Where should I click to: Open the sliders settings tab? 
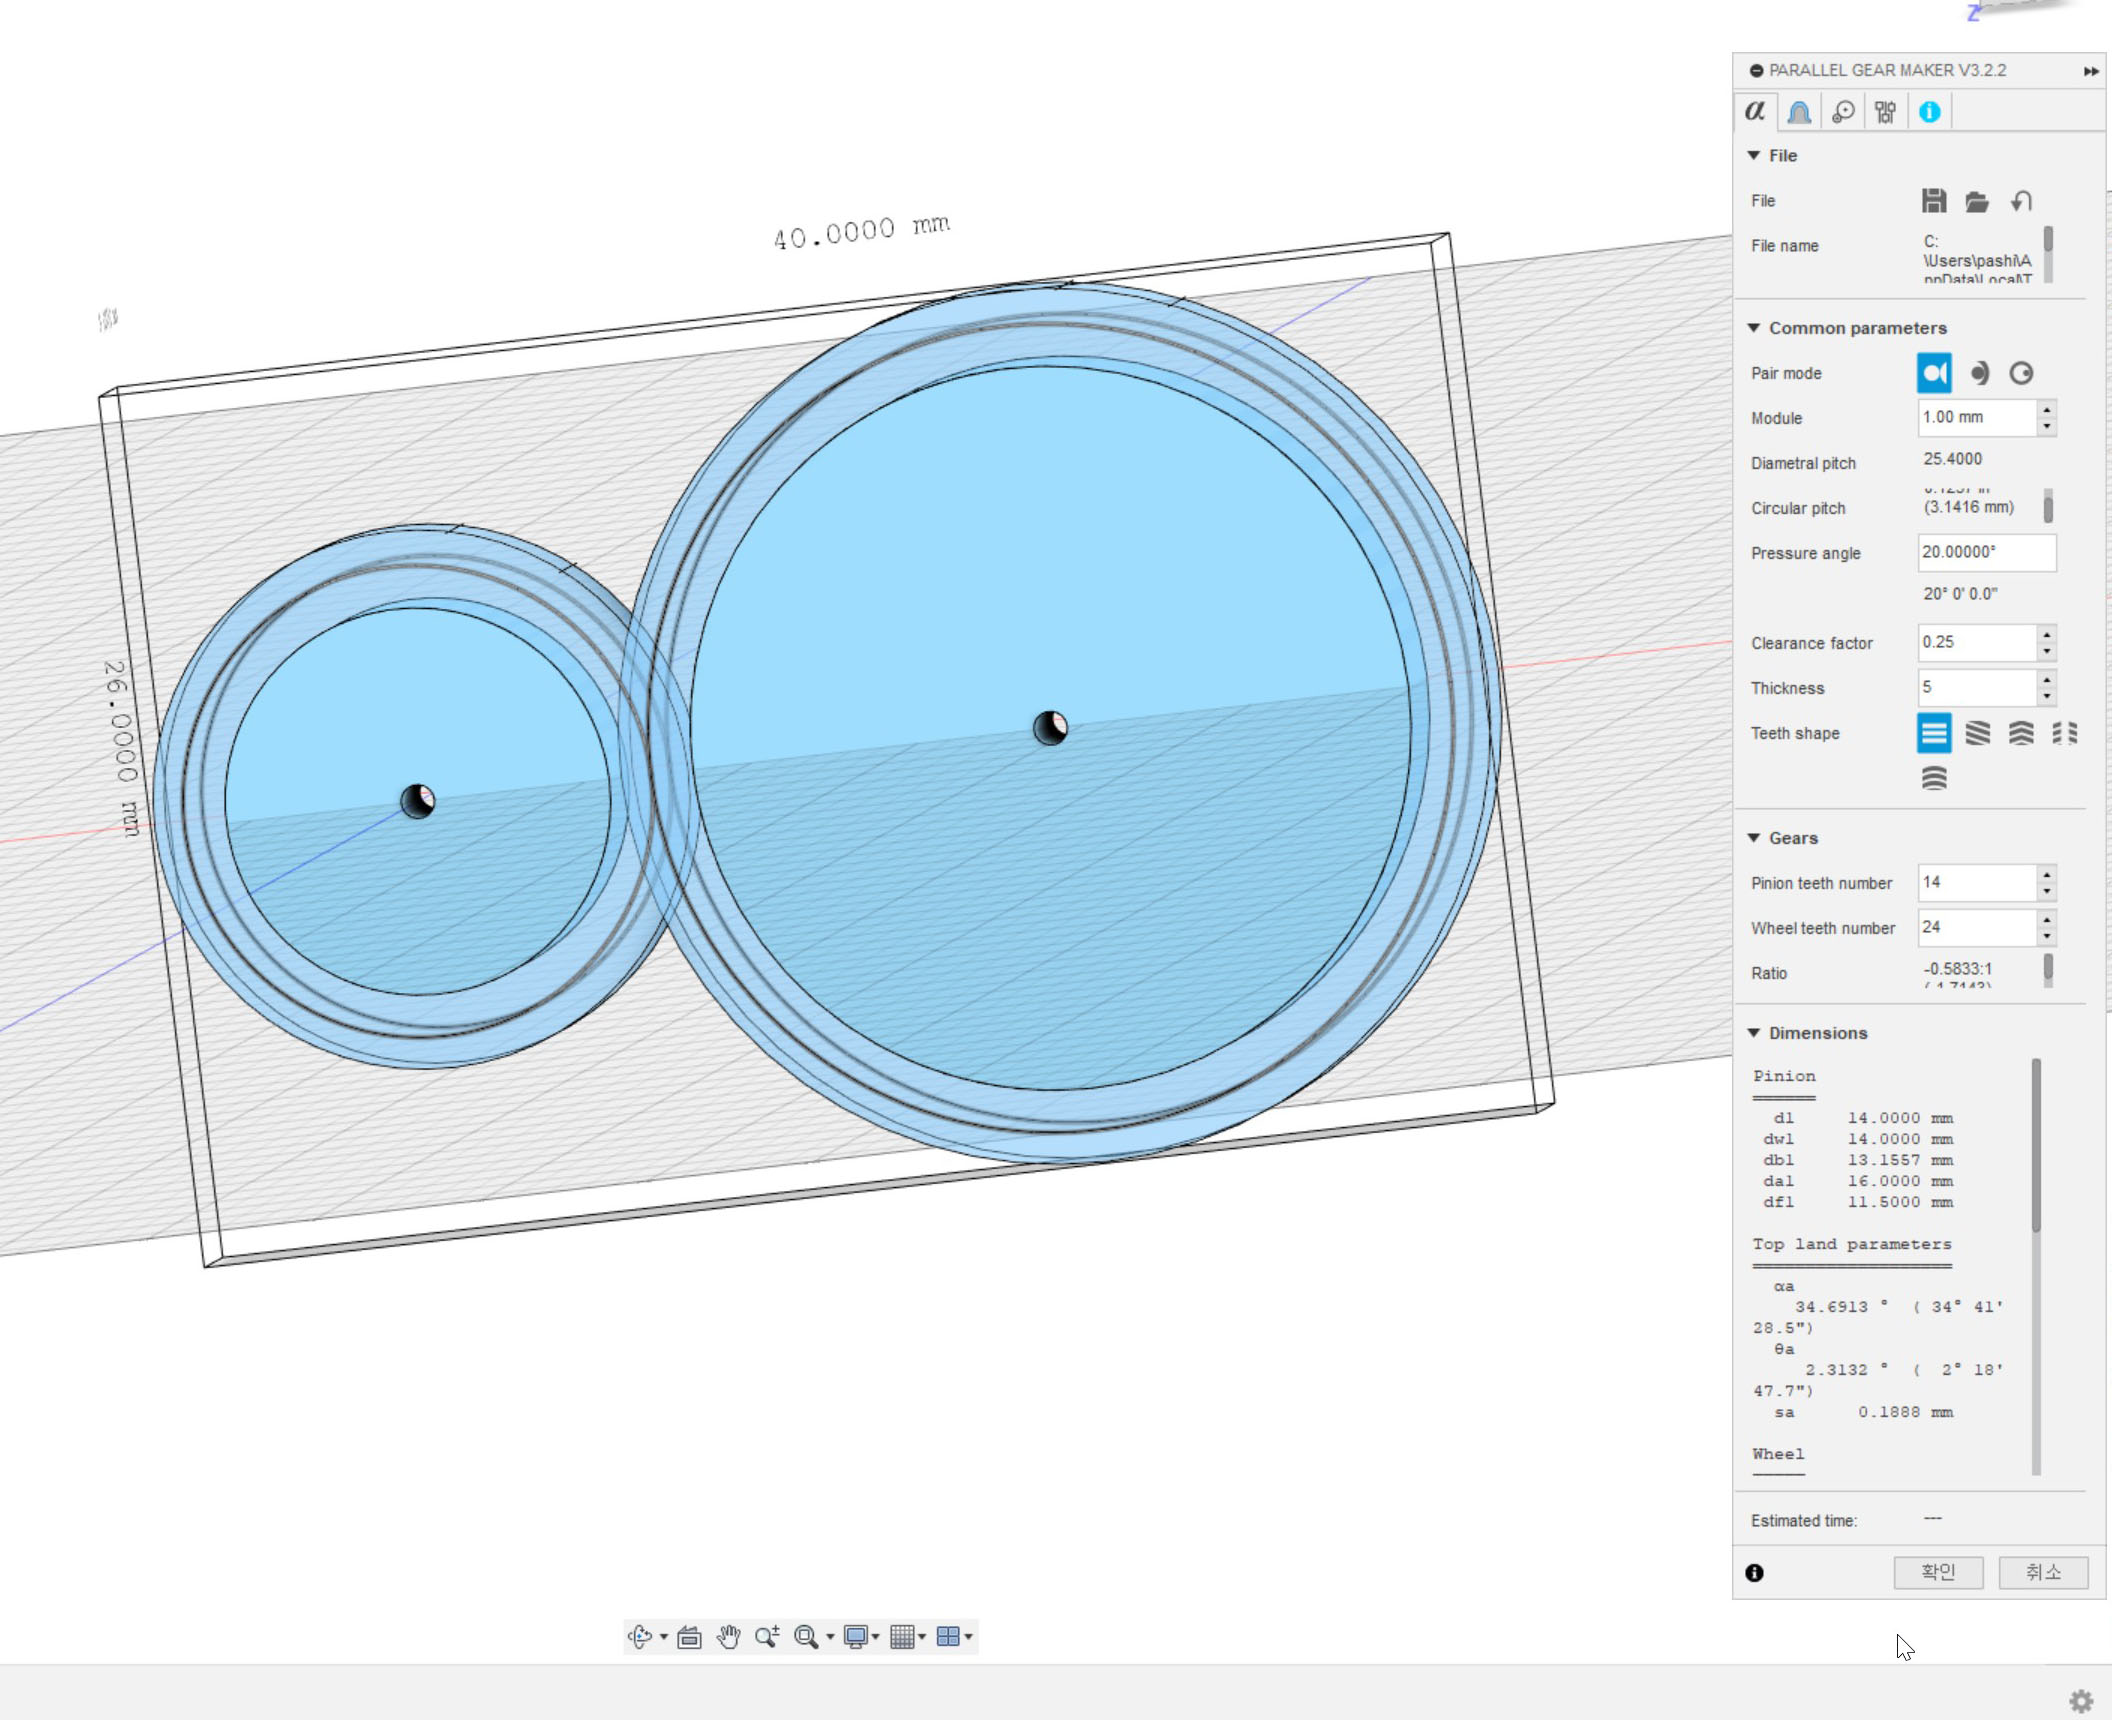click(1885, 112)
